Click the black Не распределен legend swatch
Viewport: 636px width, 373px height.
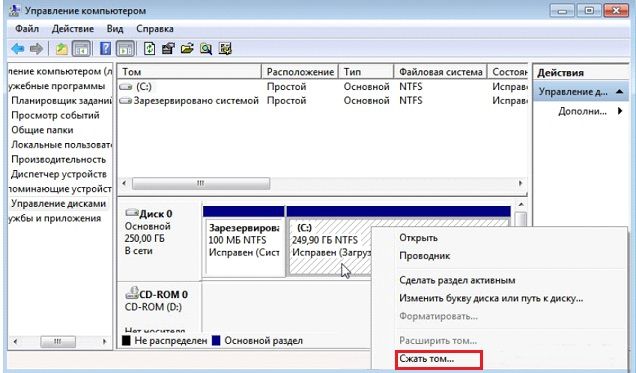point(126,341)
